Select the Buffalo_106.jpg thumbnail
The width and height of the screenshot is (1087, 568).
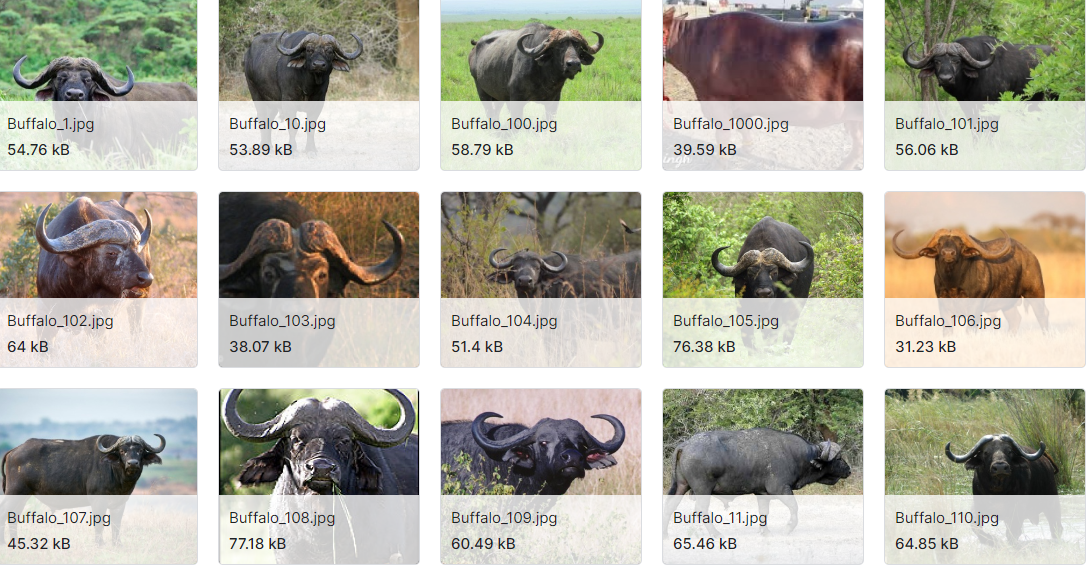click(x=984, y=279)
